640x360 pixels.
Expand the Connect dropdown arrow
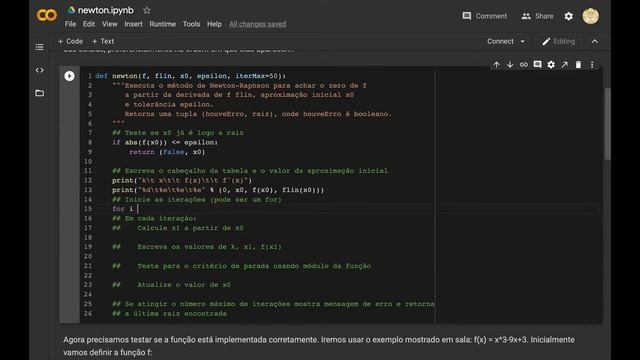click(522, 42)
